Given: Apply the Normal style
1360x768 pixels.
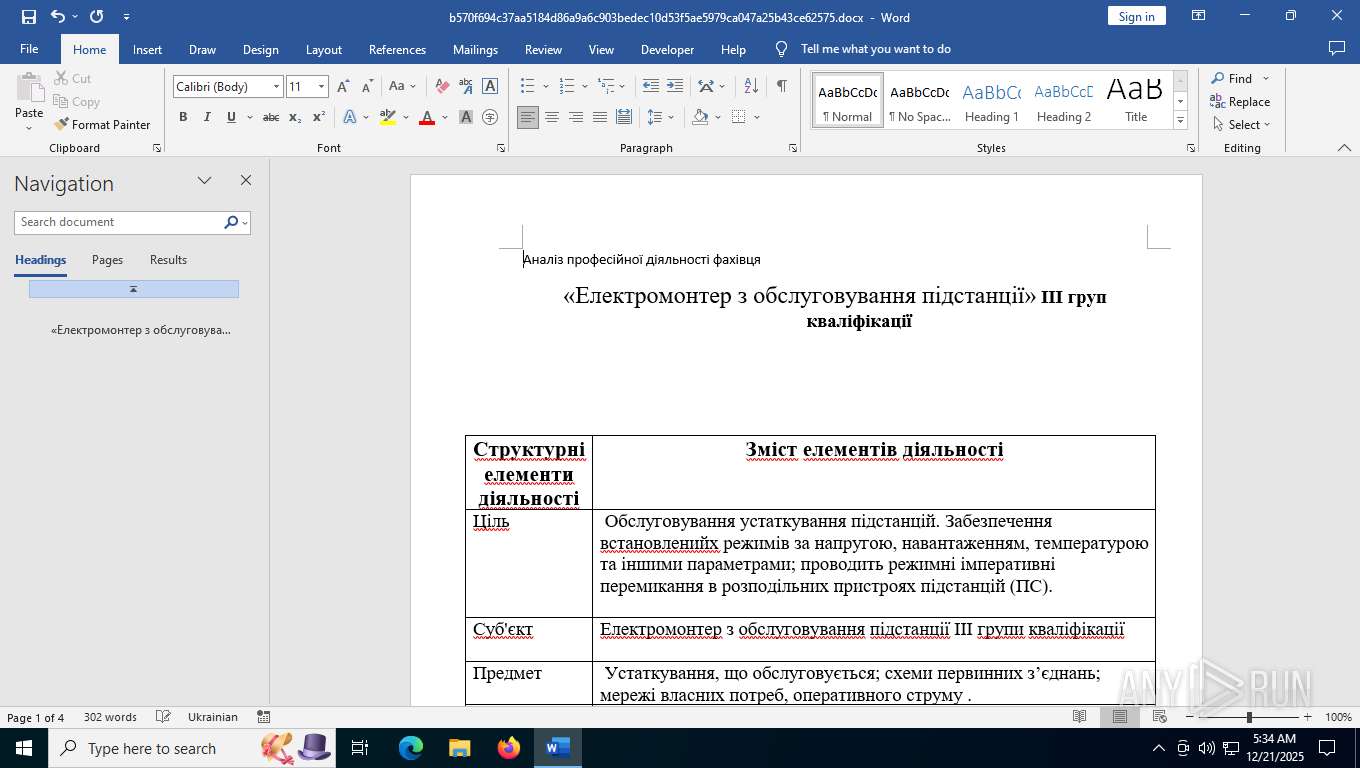Looking at the screenshot, I should coord(847,100).
